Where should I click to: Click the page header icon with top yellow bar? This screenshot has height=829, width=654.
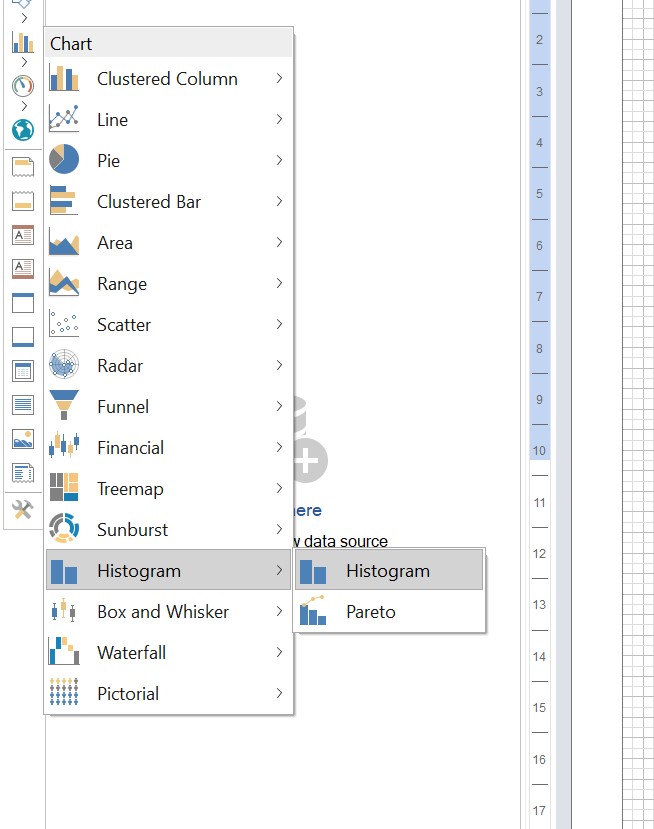23,167
